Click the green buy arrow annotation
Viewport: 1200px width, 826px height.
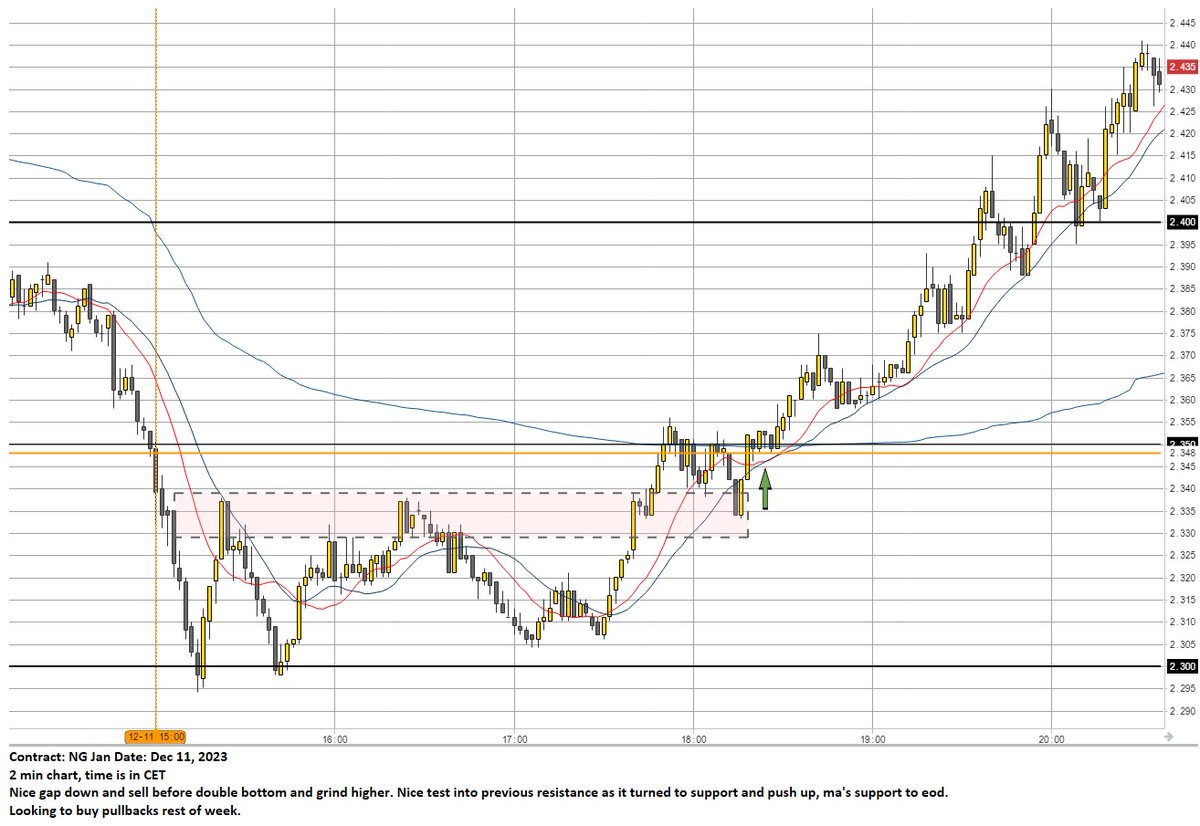[x=764, y=487]
